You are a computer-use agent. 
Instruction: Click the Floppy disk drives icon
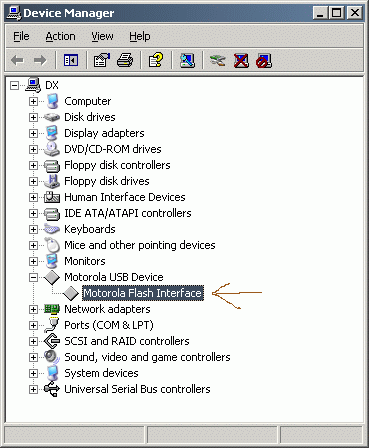[52, 181]
